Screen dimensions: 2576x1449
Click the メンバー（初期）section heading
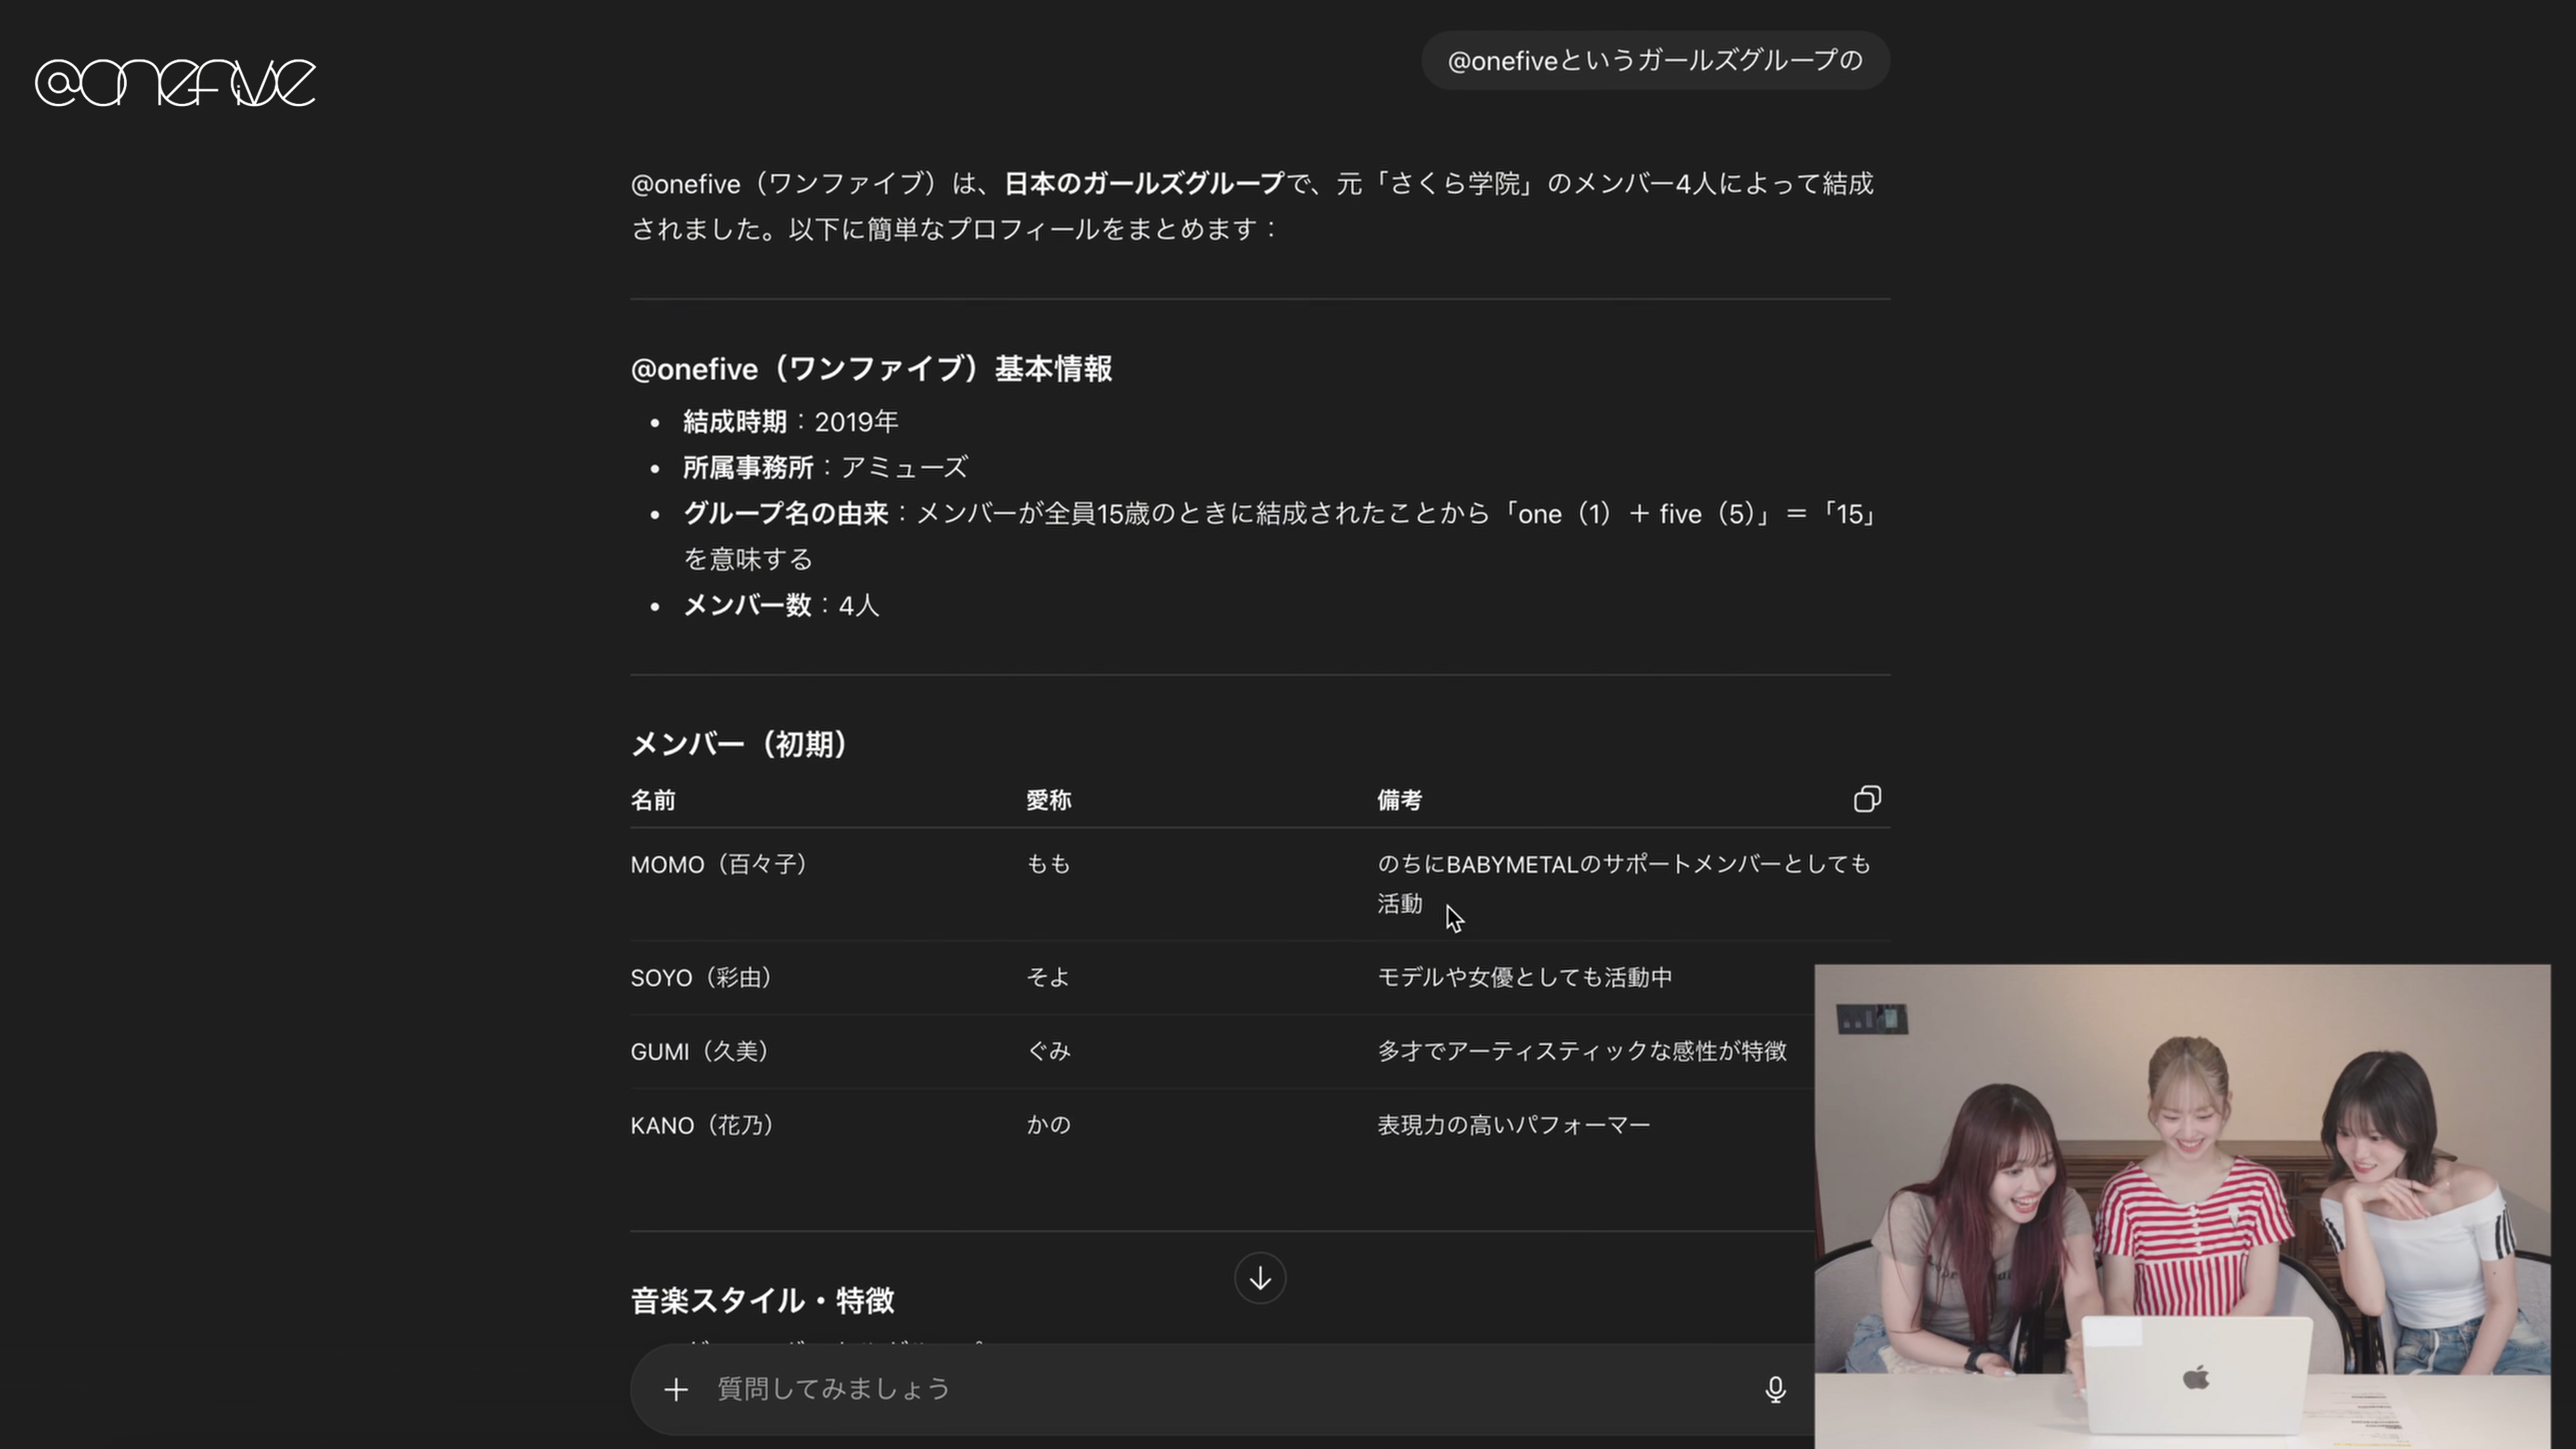[x=739, y=744]
